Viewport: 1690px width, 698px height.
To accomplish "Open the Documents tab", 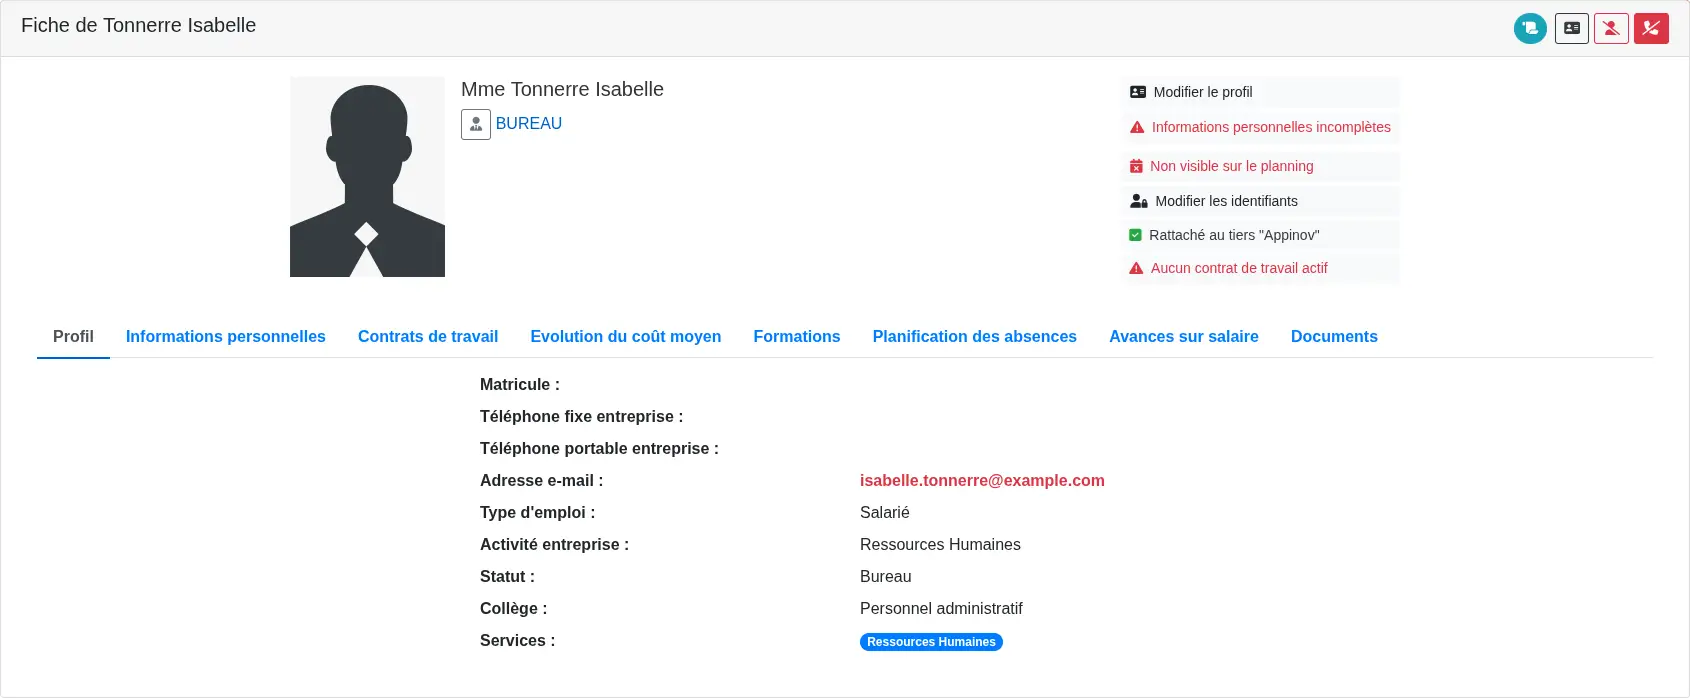I will click(x=1334, y=337).
